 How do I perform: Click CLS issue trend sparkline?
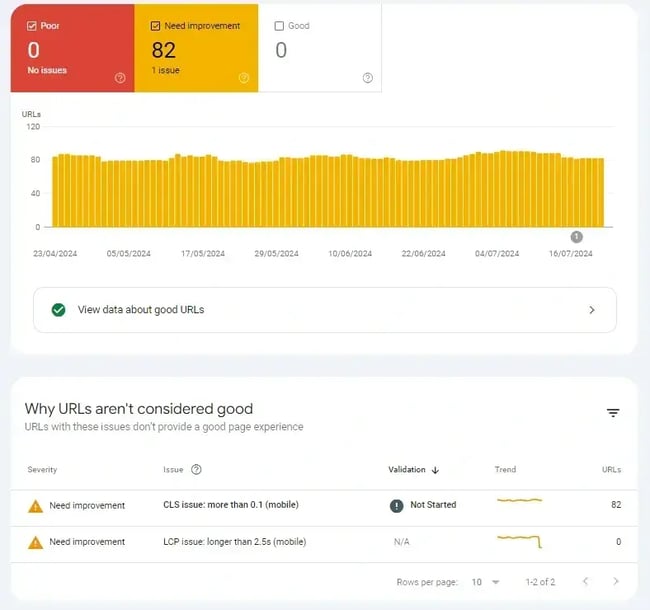pyautogui.click(x=519, y=502)
